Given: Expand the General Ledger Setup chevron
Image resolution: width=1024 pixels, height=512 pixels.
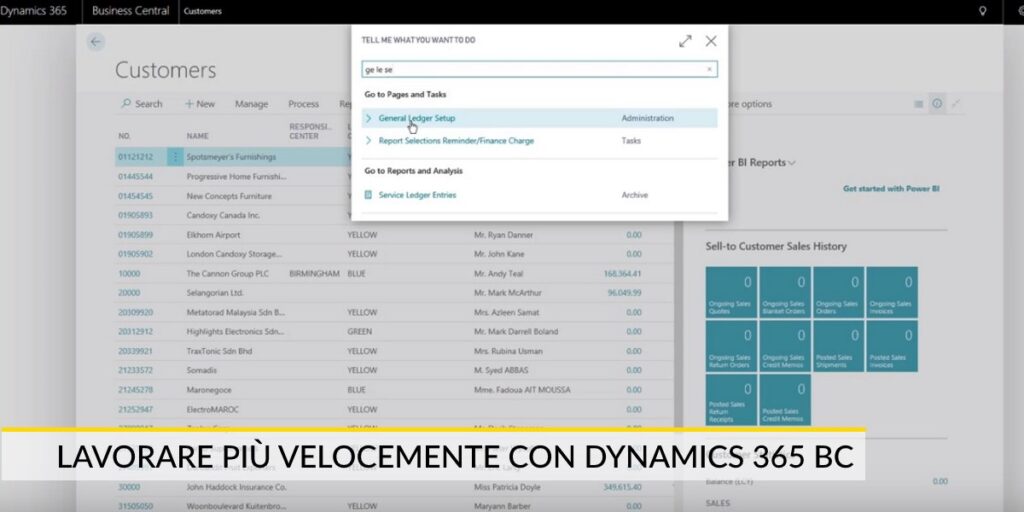Looking at the screenshot, I should (368, 118).
